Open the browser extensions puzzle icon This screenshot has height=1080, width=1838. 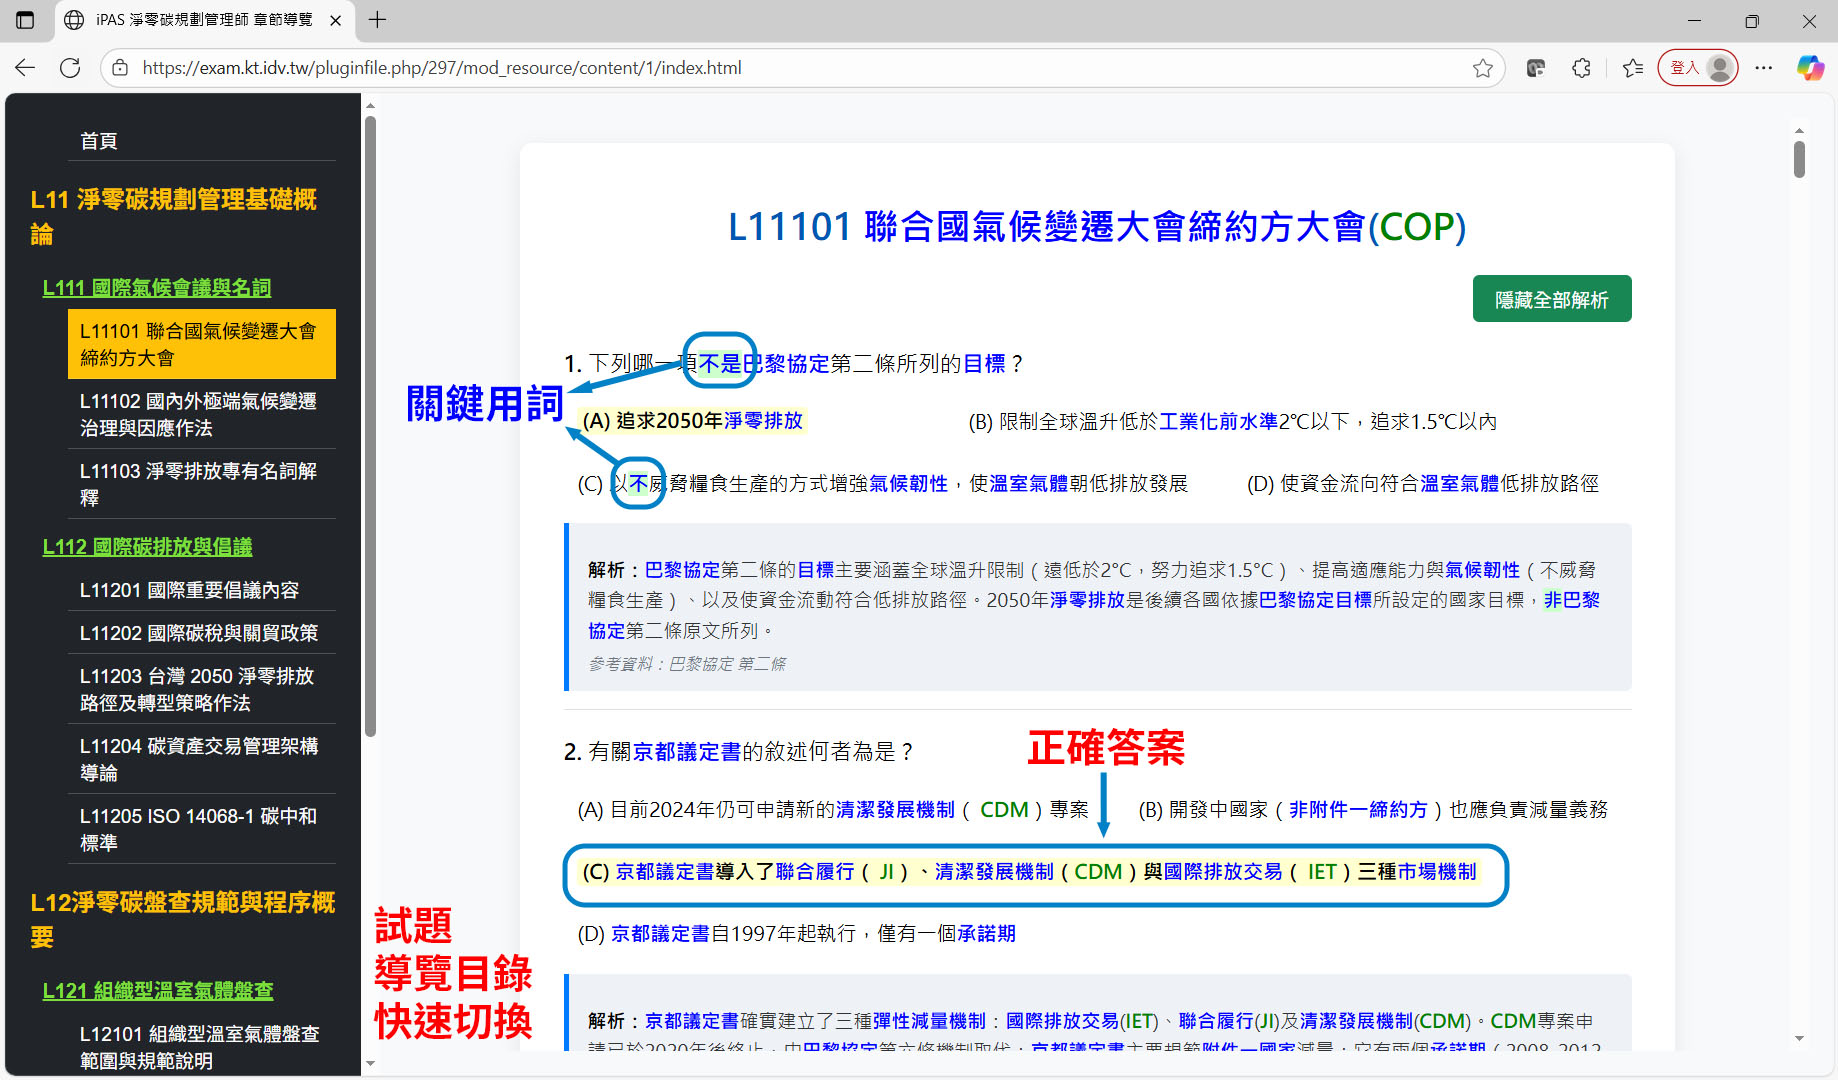(1581, 68)
